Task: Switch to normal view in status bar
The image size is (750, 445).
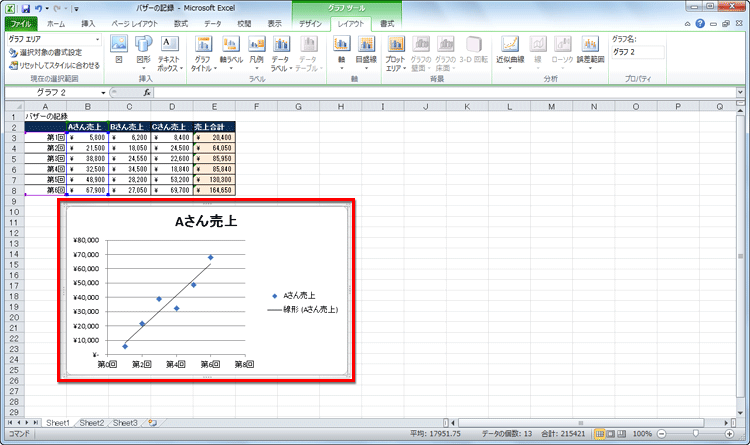Action: [x=599, y=434]
